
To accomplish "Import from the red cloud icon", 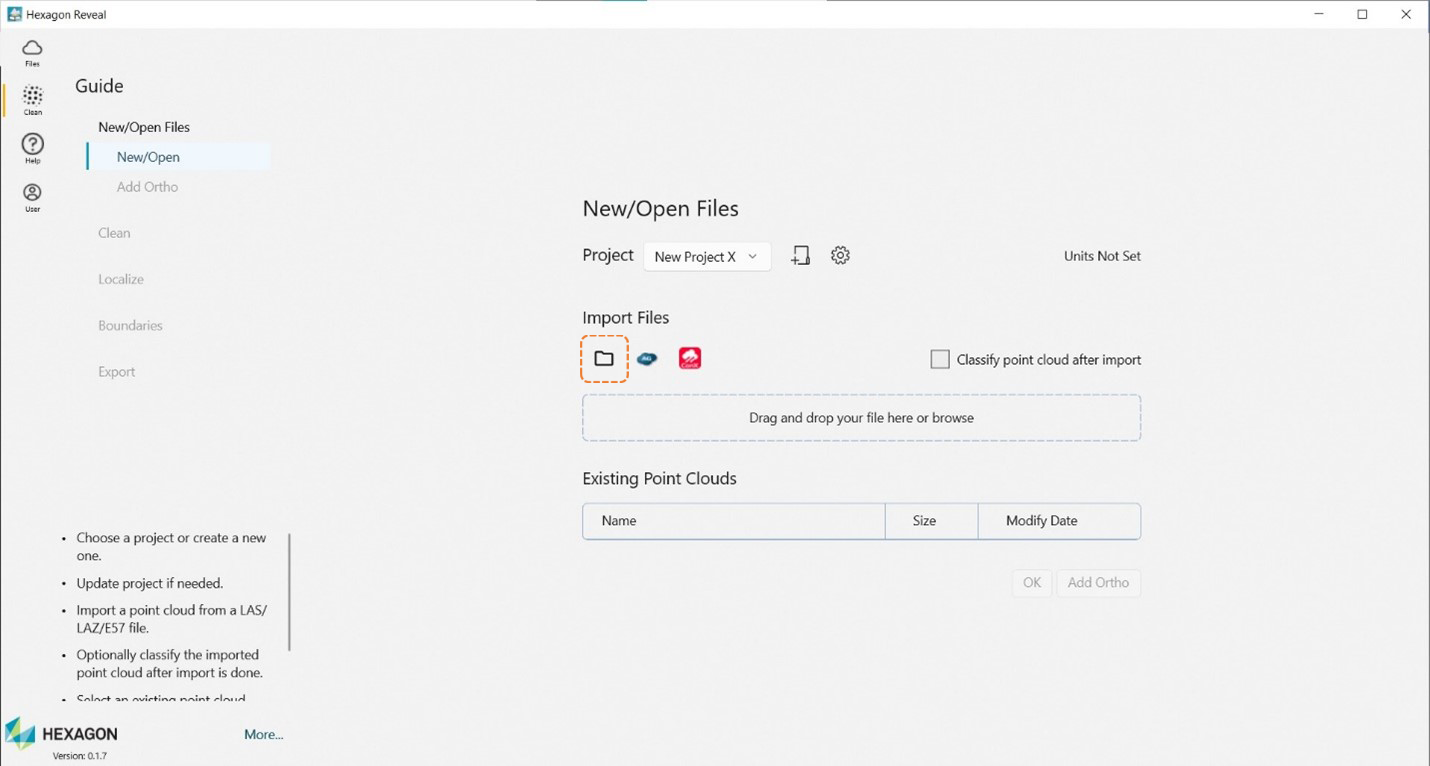I will click(690, 358).
